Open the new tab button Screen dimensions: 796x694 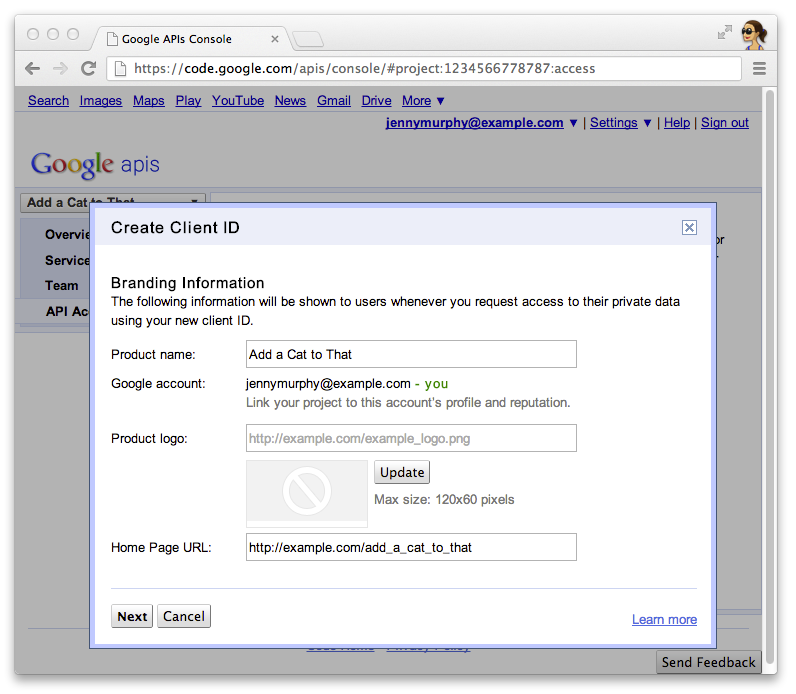coord(308,39)
